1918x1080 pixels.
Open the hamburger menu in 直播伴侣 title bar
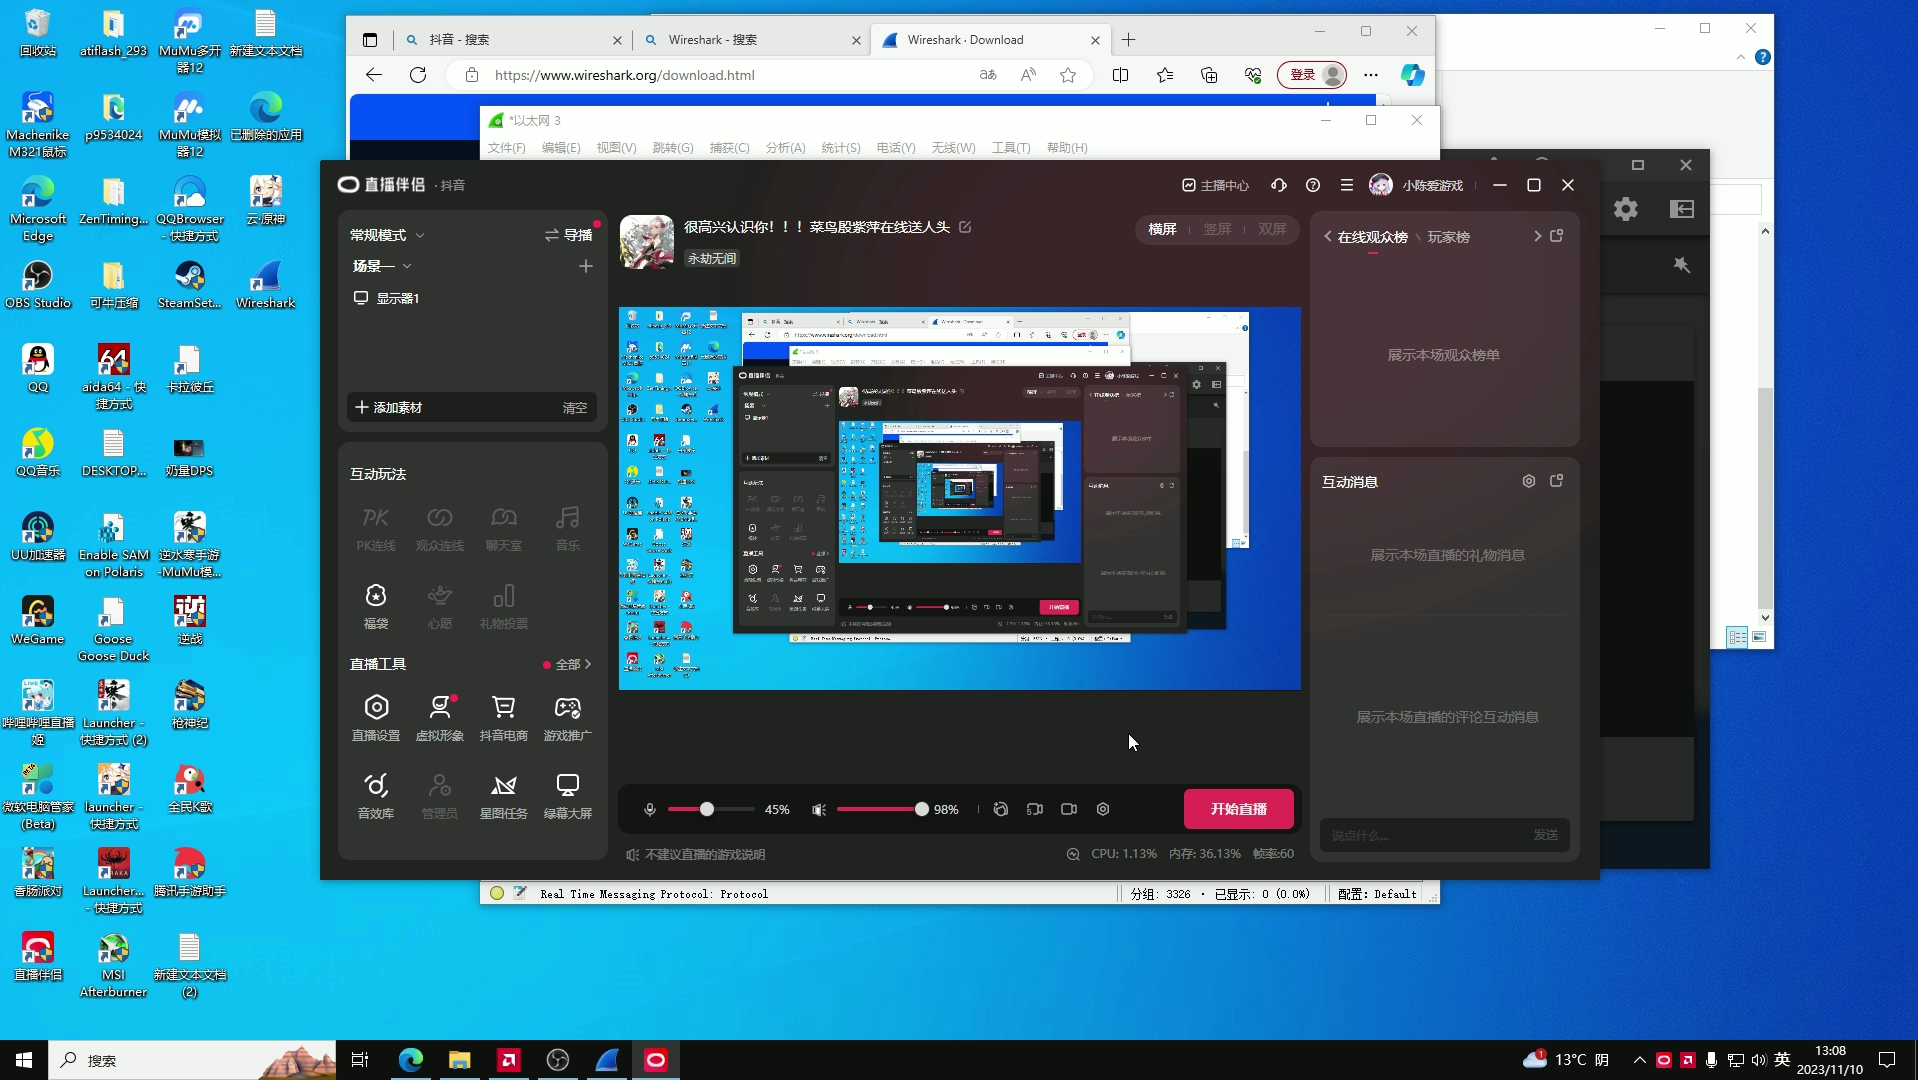pyautogui.click(x=1347, y=185)
